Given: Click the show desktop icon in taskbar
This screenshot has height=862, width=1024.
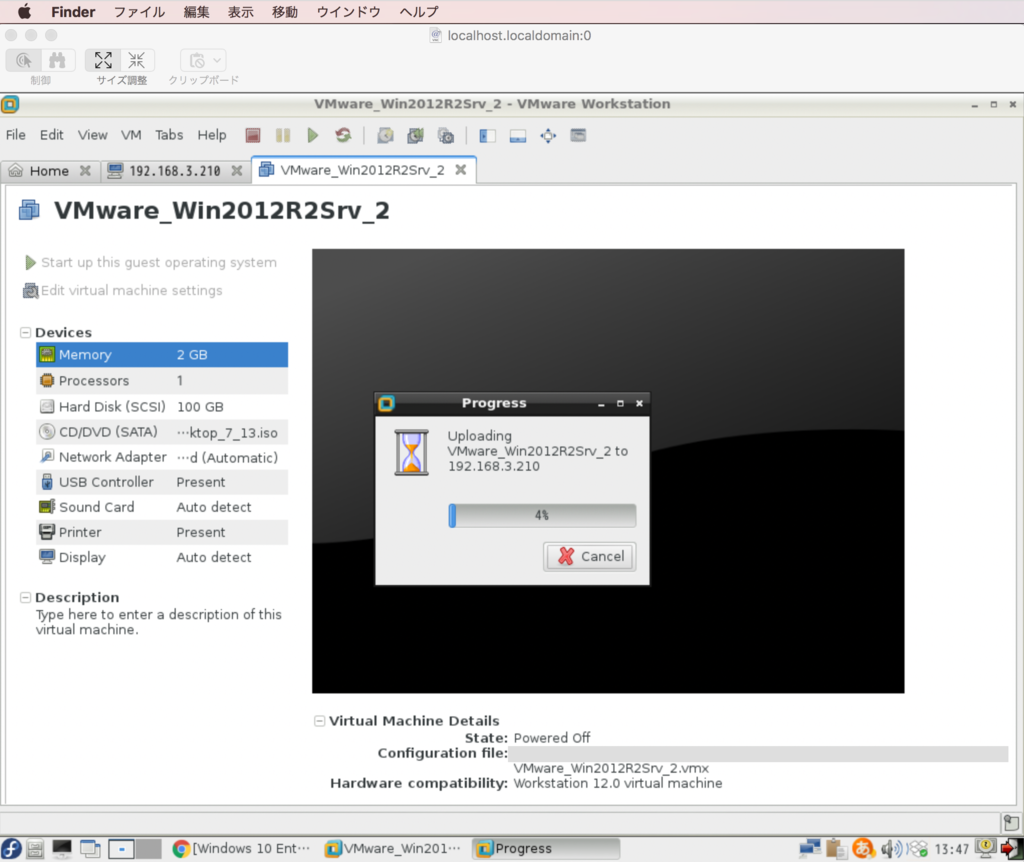Looking at the screenshot, I should [x=62, y=848].
